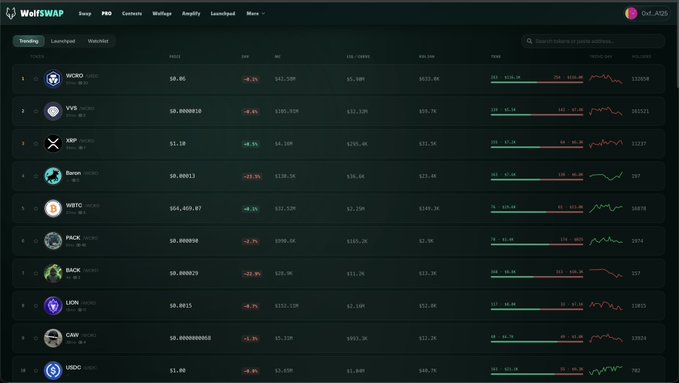Click the CAW price $0.0000000068

click(190, 338)
